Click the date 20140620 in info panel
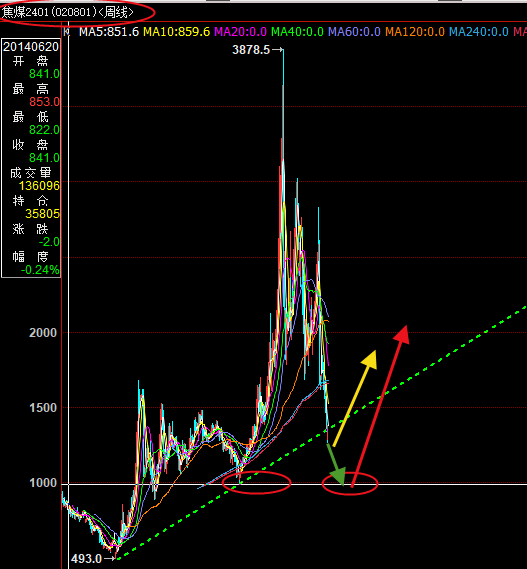 click(x=31, y=47)
